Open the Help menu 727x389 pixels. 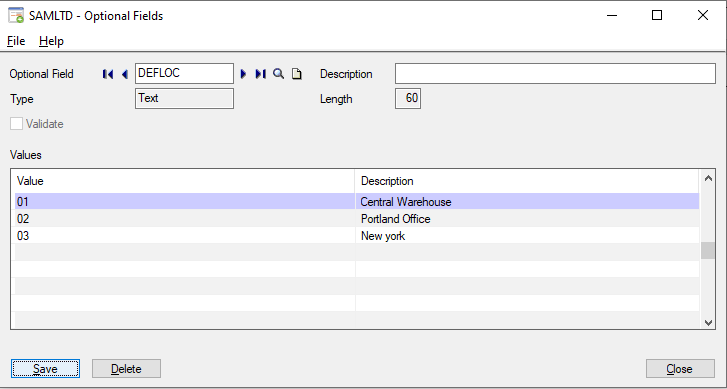point(51,41)
